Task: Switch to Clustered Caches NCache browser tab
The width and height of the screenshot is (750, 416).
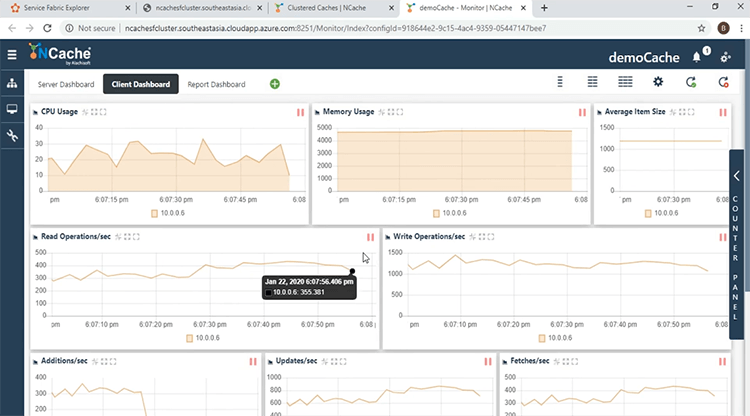Action: tap(332, 8)
